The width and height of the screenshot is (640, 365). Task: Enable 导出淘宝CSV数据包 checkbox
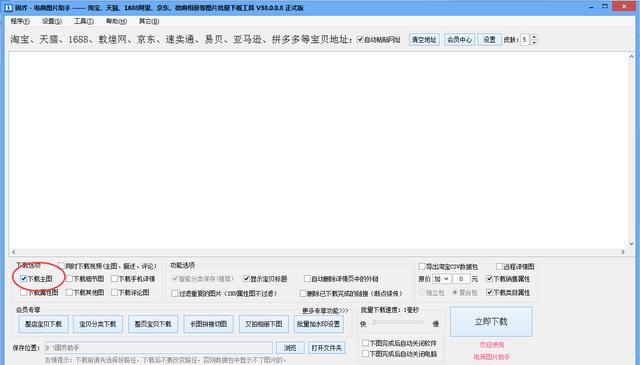422,267
